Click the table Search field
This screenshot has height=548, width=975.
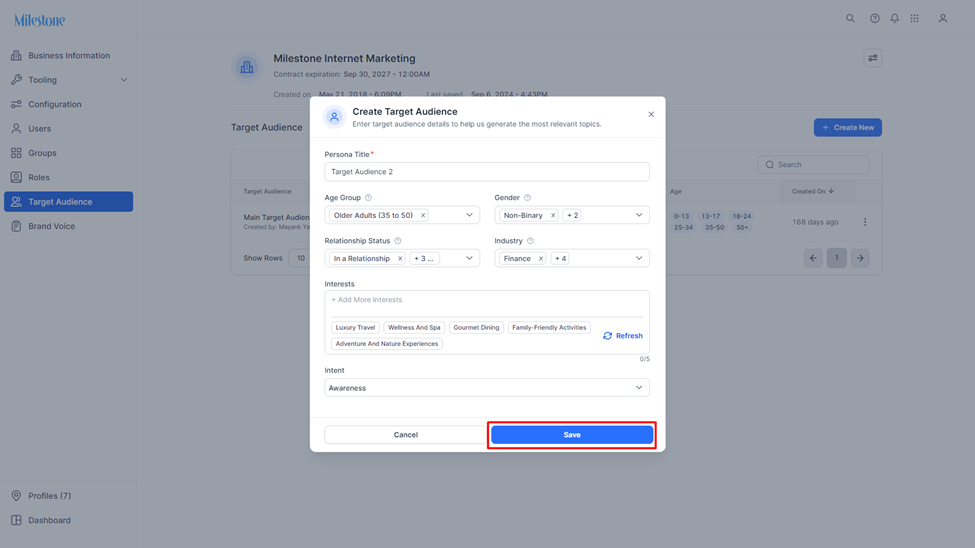pos(813,165)
